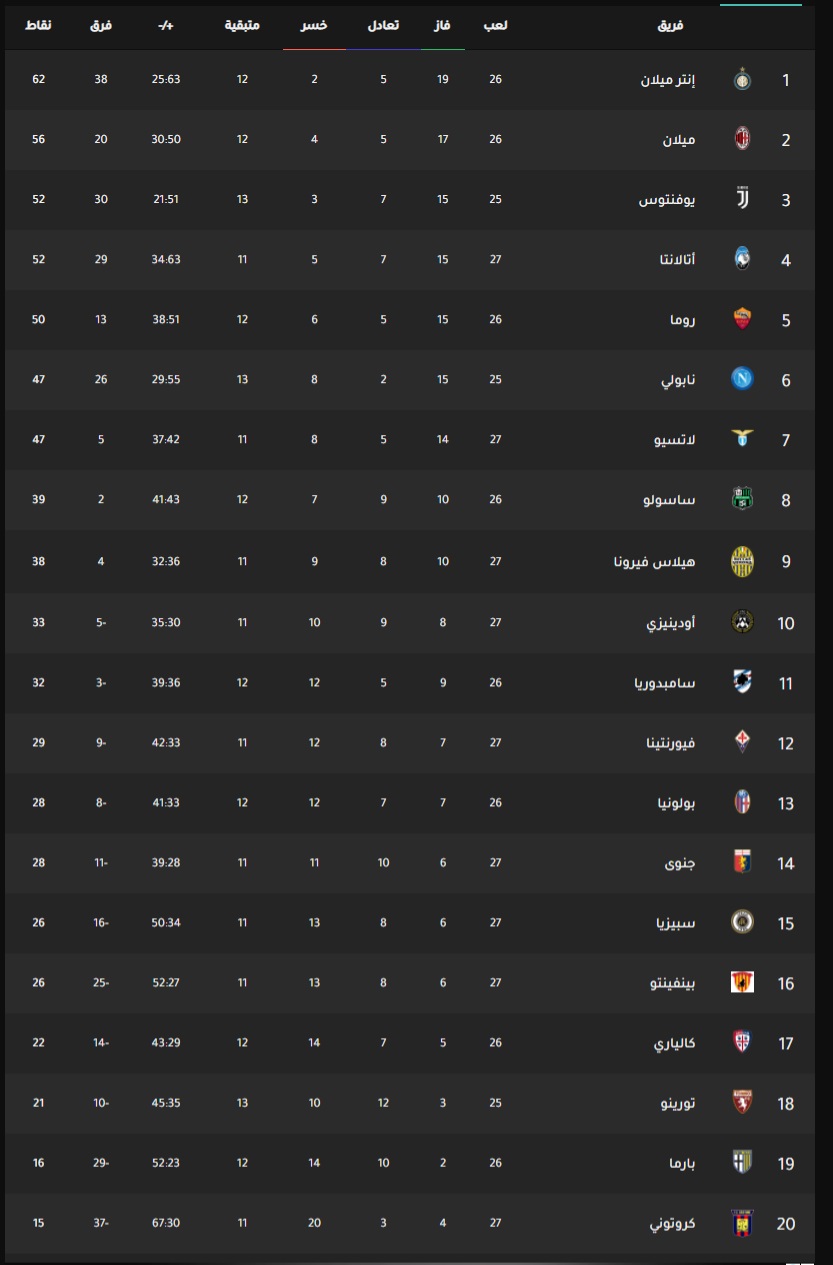Select the تعادل draws column header
Viewport: 833px width, 1265px height.
pyautogui.click(x=382, y=24)
